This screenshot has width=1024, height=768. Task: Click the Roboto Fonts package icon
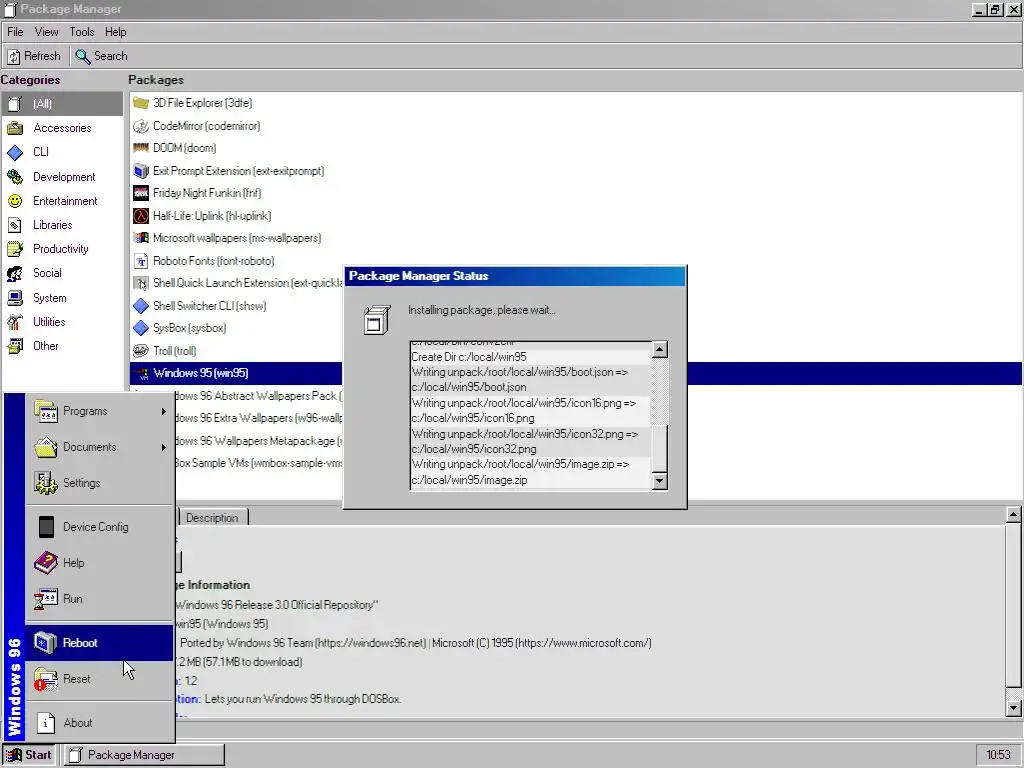click(140, 261)
